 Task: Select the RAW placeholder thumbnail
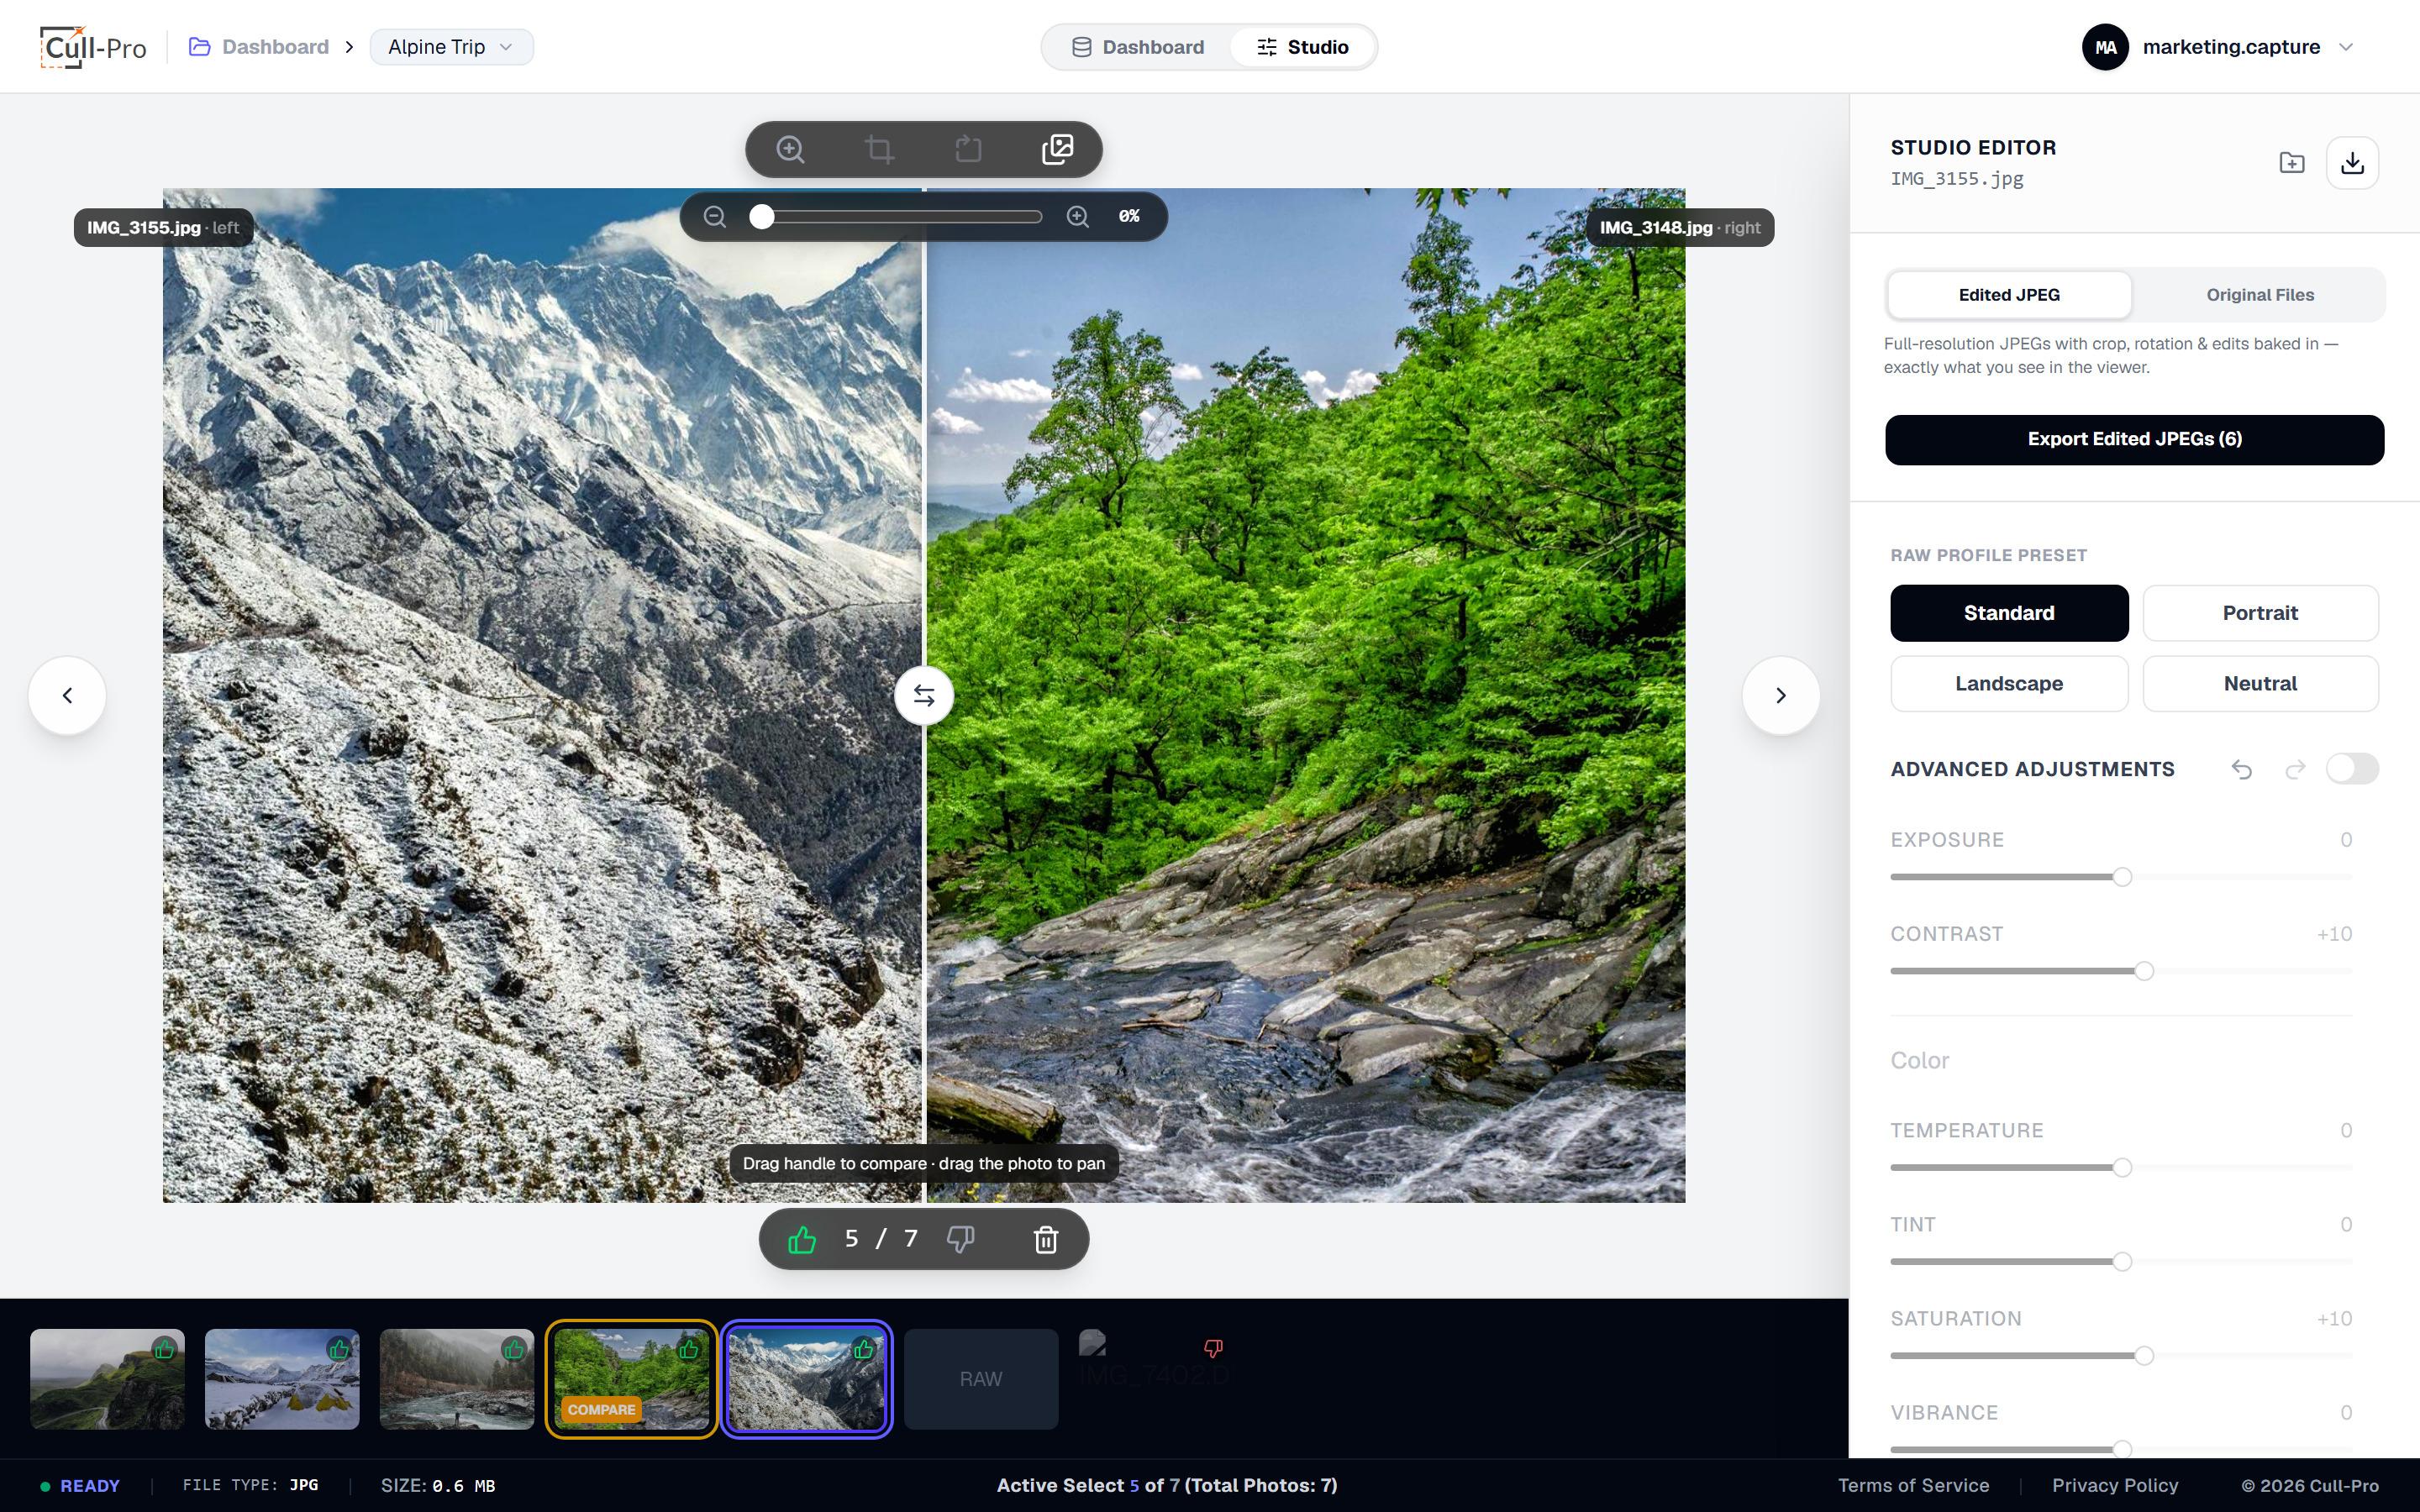[x=981, y=1379]
